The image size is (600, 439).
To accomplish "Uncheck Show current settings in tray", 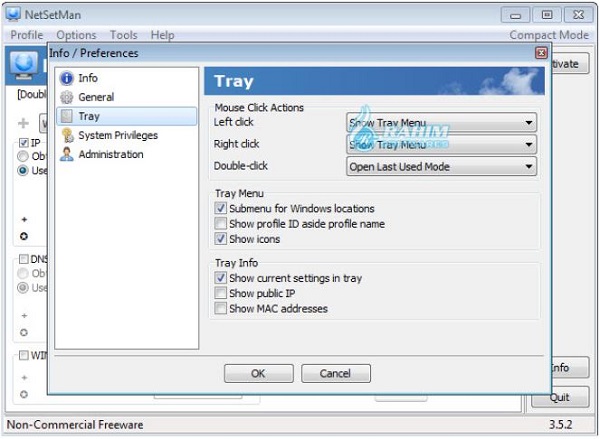I will click(x=220, y=278).
